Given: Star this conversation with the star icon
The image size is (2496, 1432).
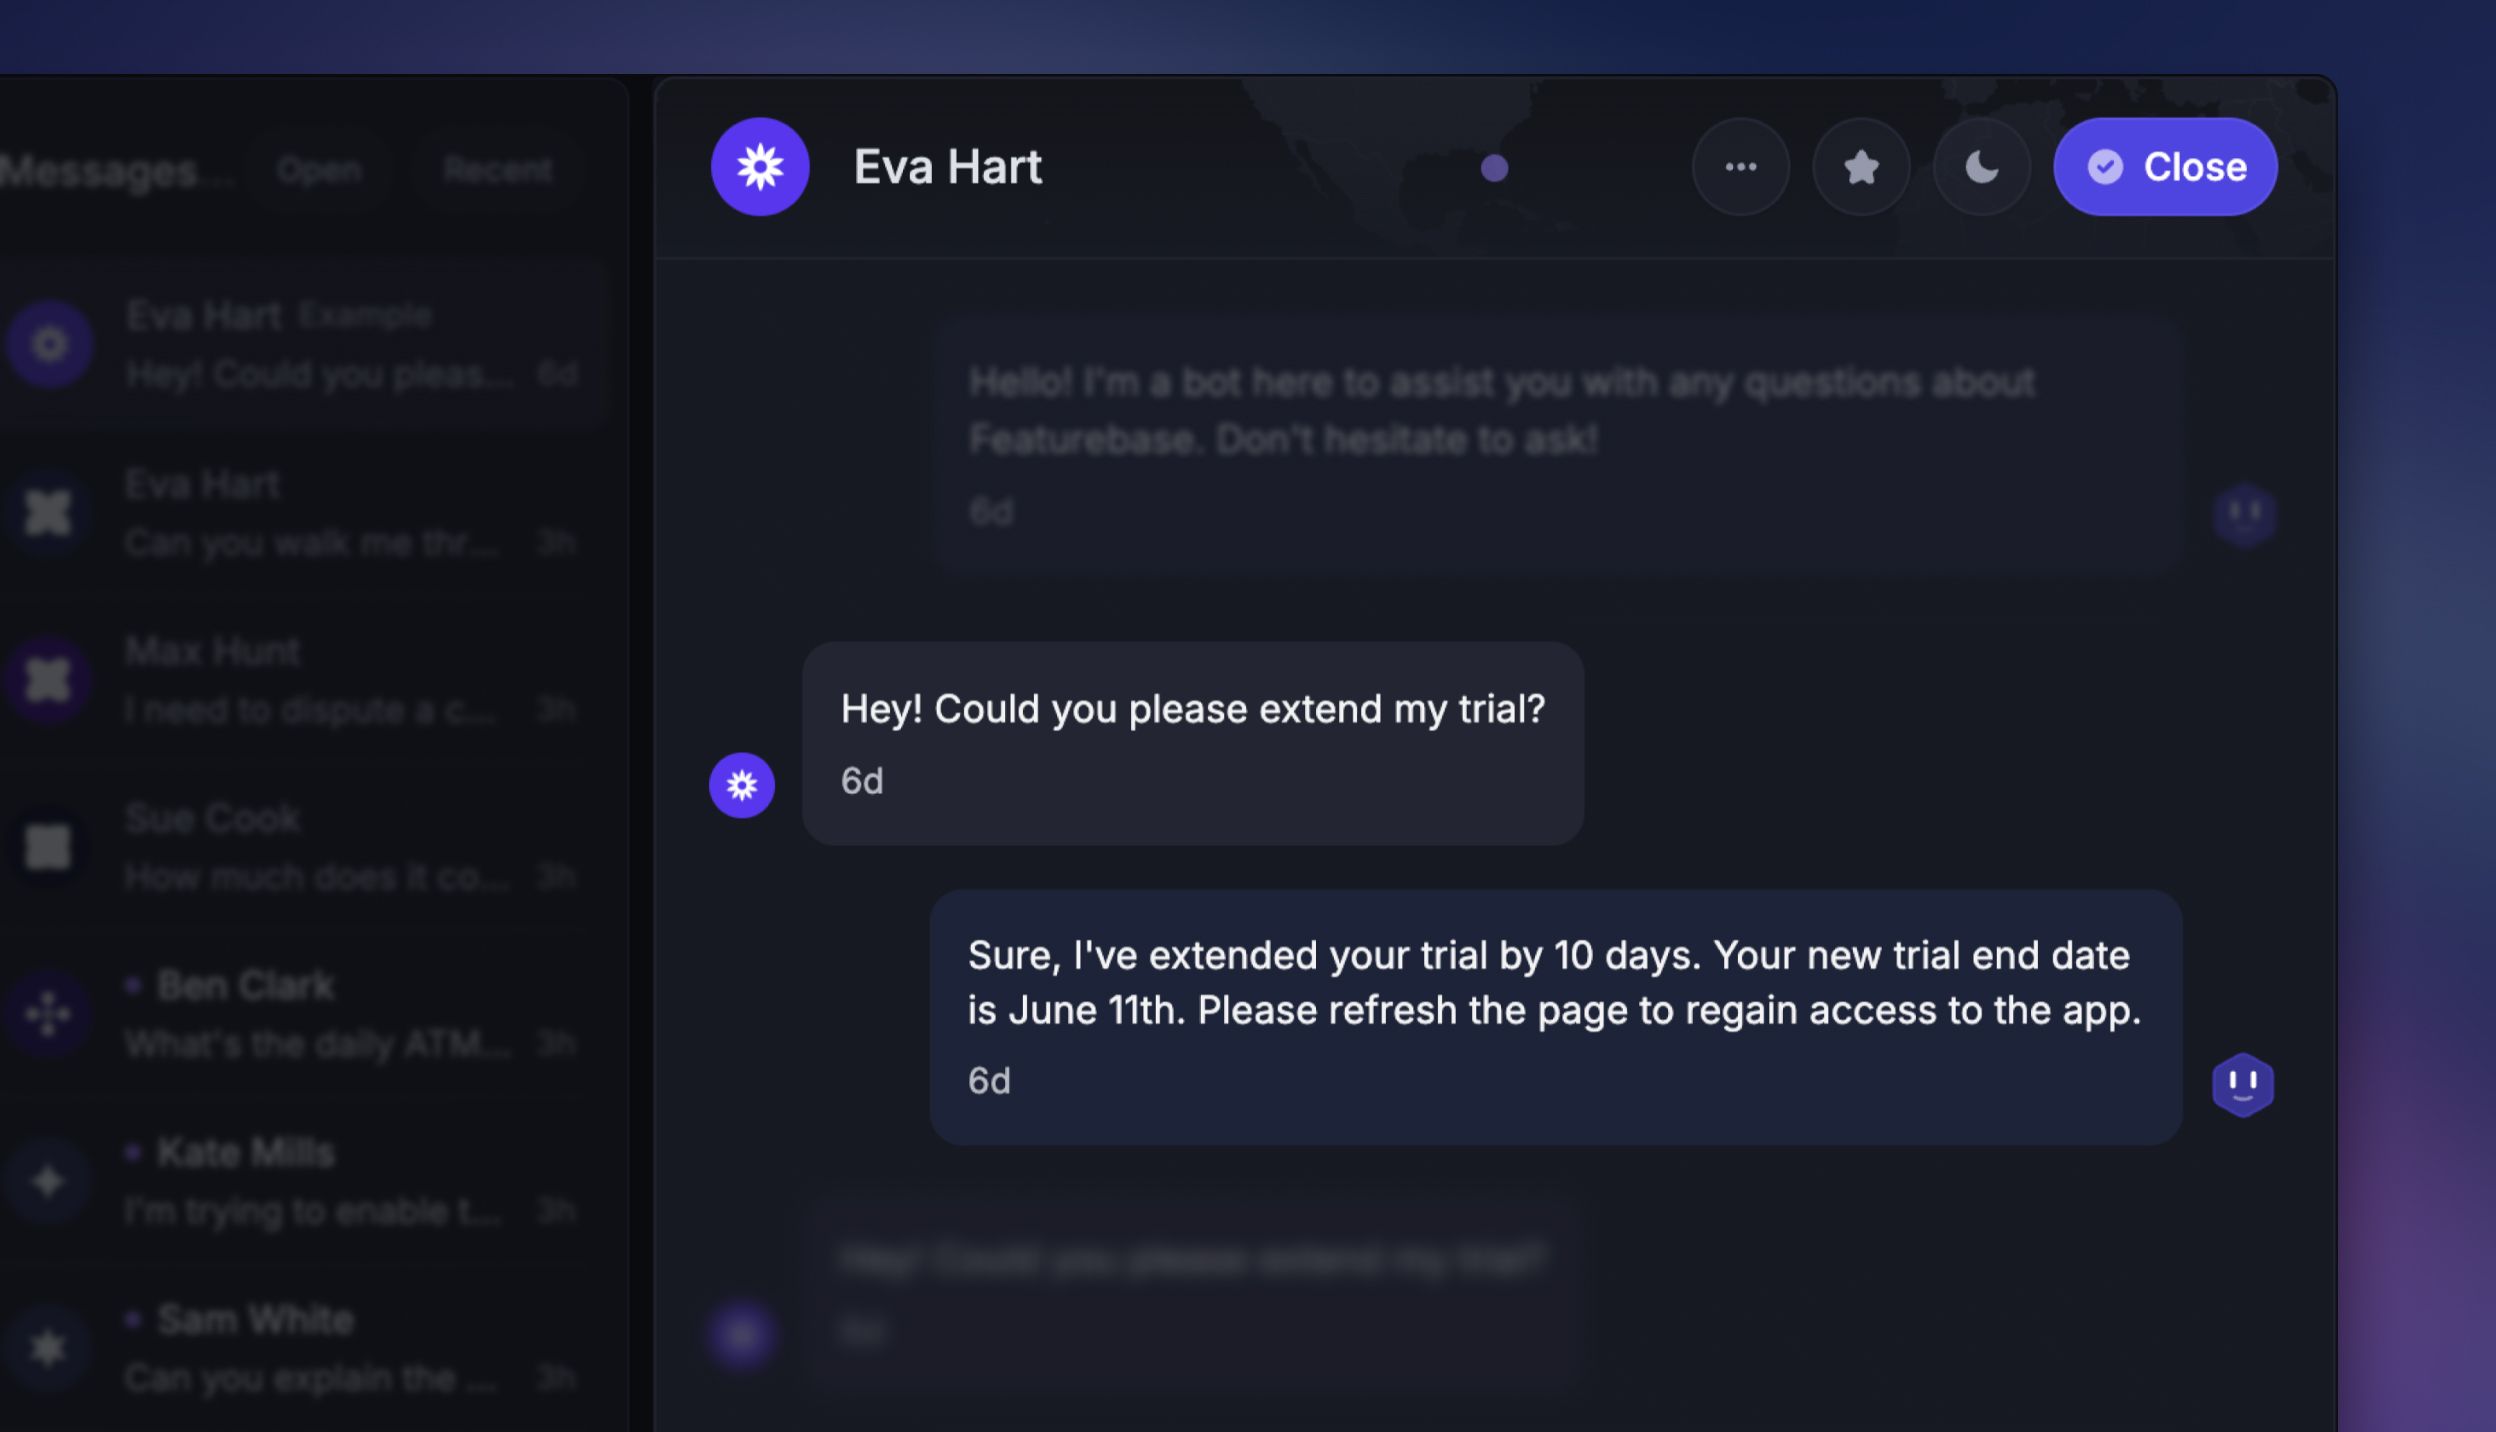Looking at the screenshot, I should click(1861, 167).
